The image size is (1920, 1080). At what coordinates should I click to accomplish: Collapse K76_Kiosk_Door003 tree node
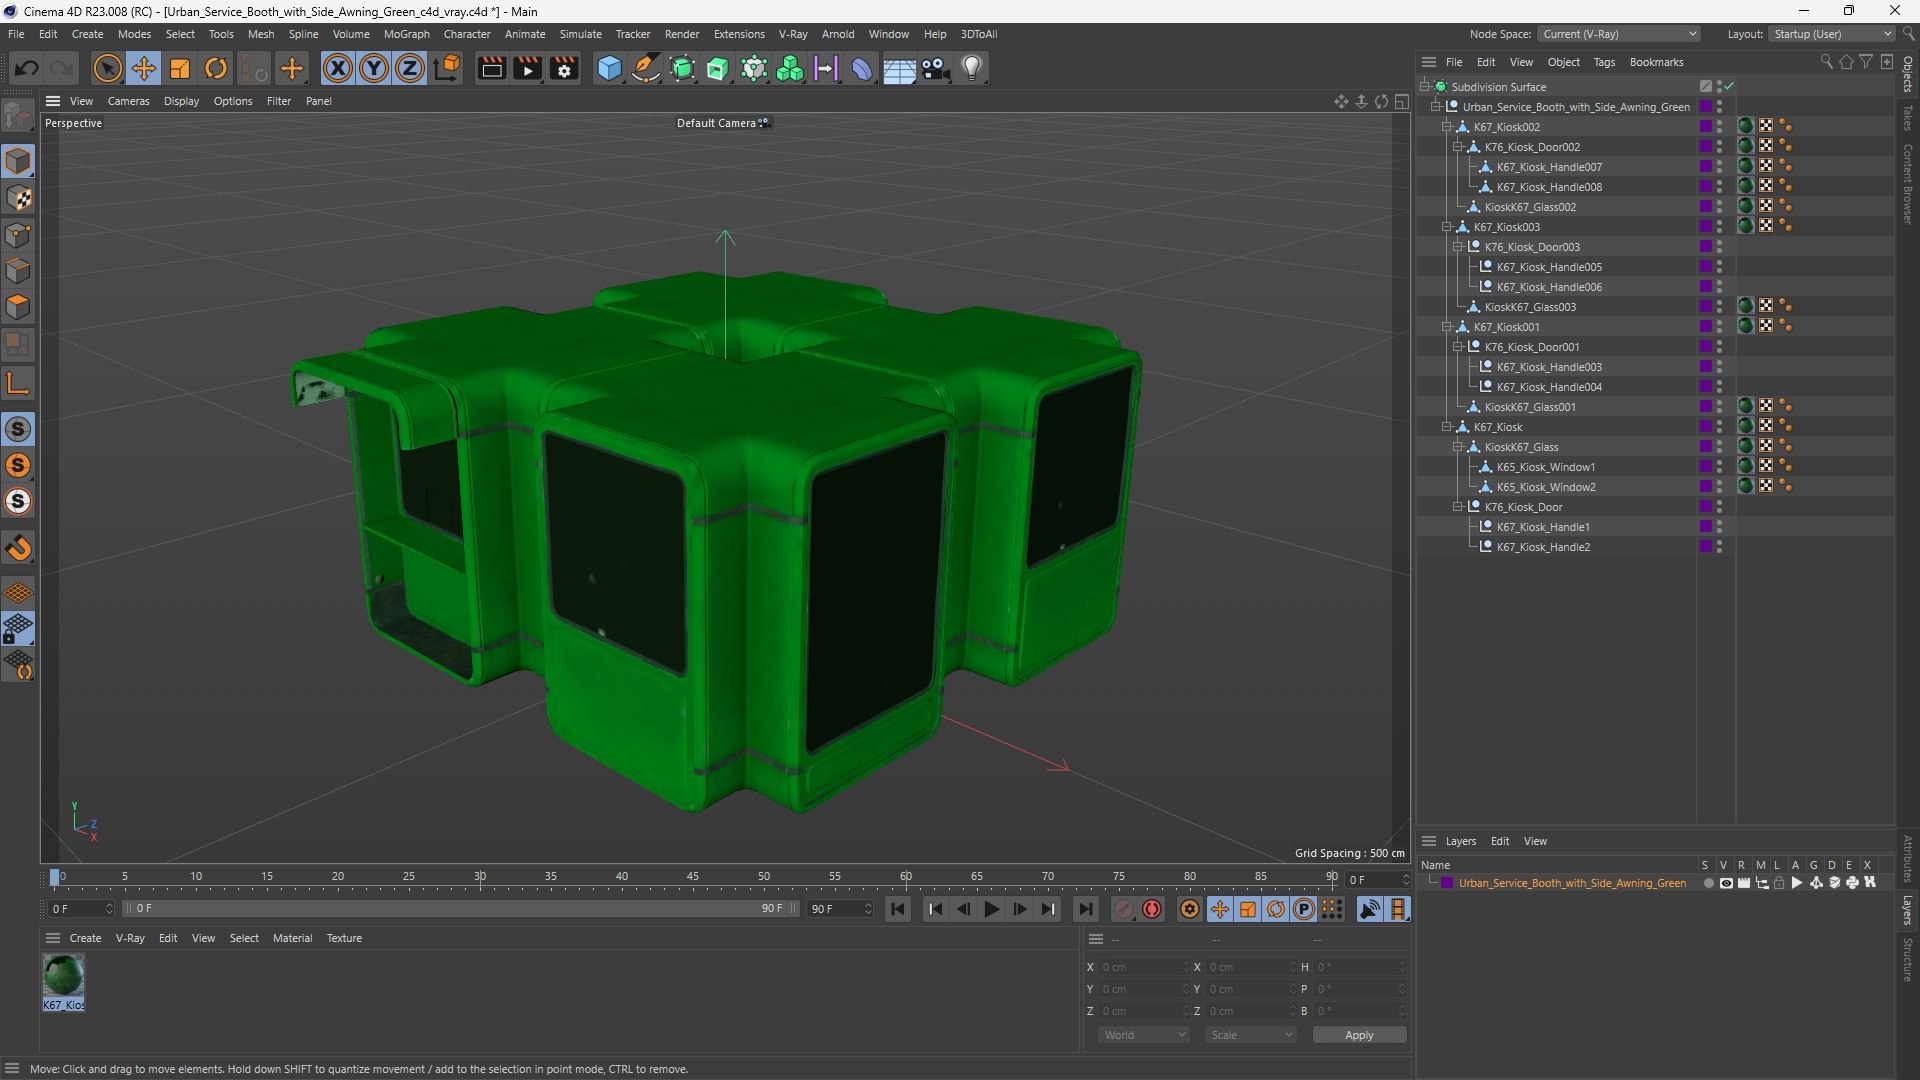click(1458, 247)
